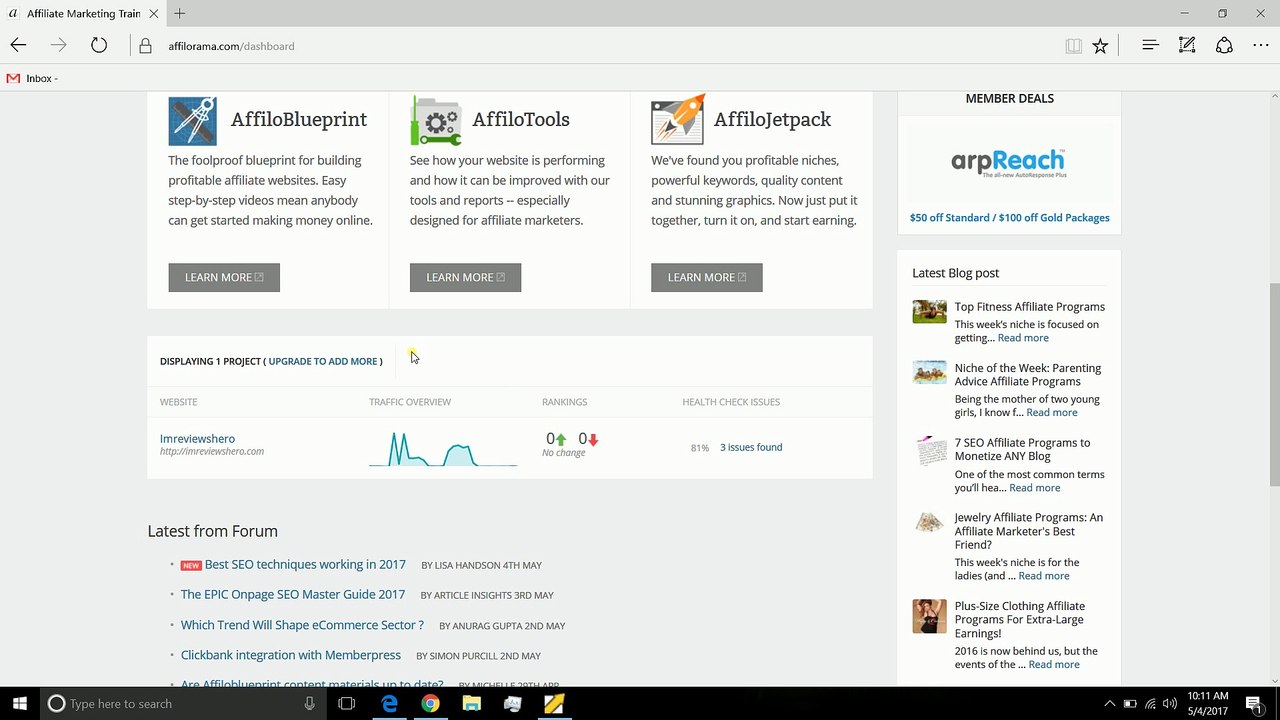Open the $50 off Standard arpReach deal link
The height and width of the screenshot is (720, 1280).
tap(1009, 217)
